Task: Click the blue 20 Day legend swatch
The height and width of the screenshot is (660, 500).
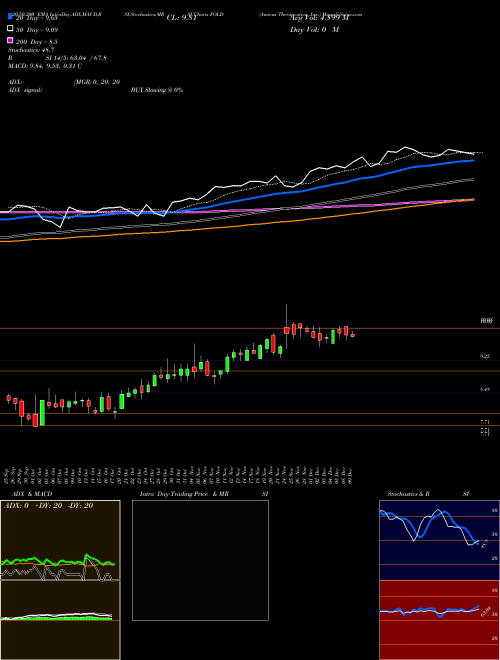Action: click(x=11, y=16)
